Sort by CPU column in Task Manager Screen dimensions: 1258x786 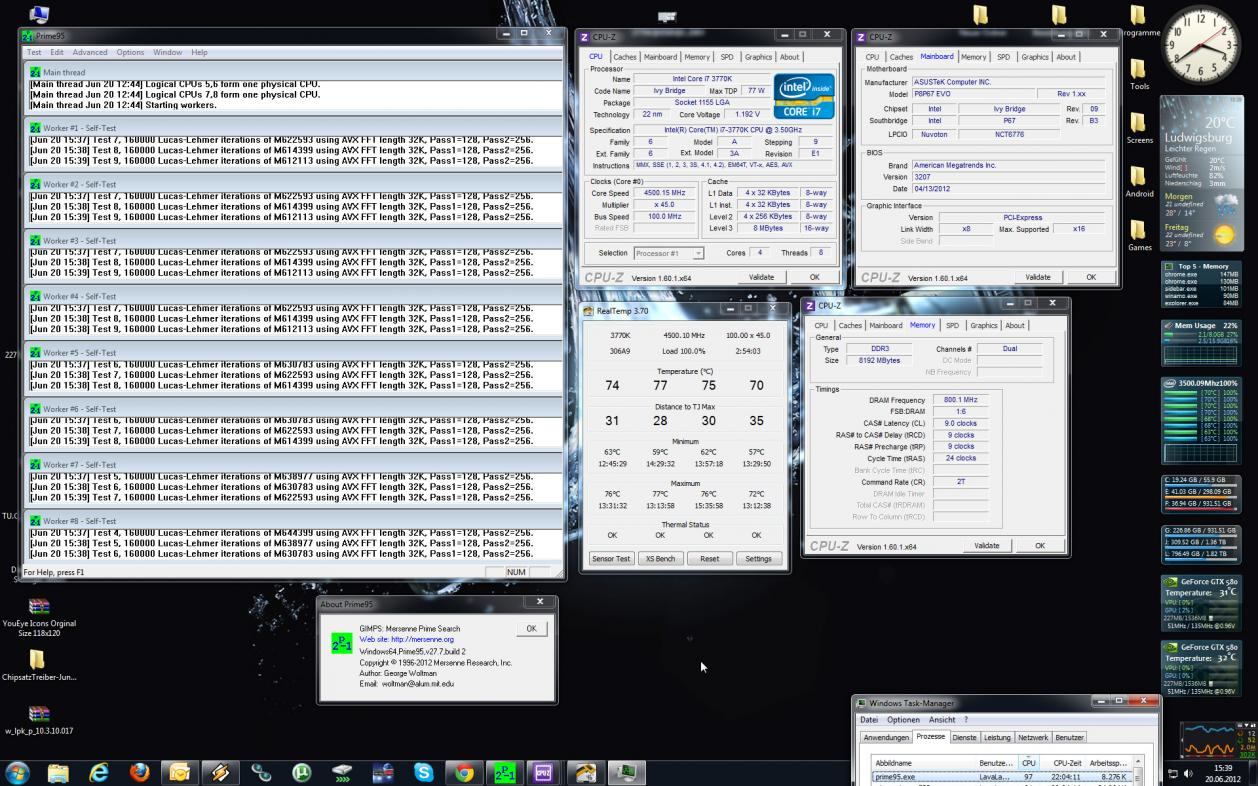coord(1028,762)
